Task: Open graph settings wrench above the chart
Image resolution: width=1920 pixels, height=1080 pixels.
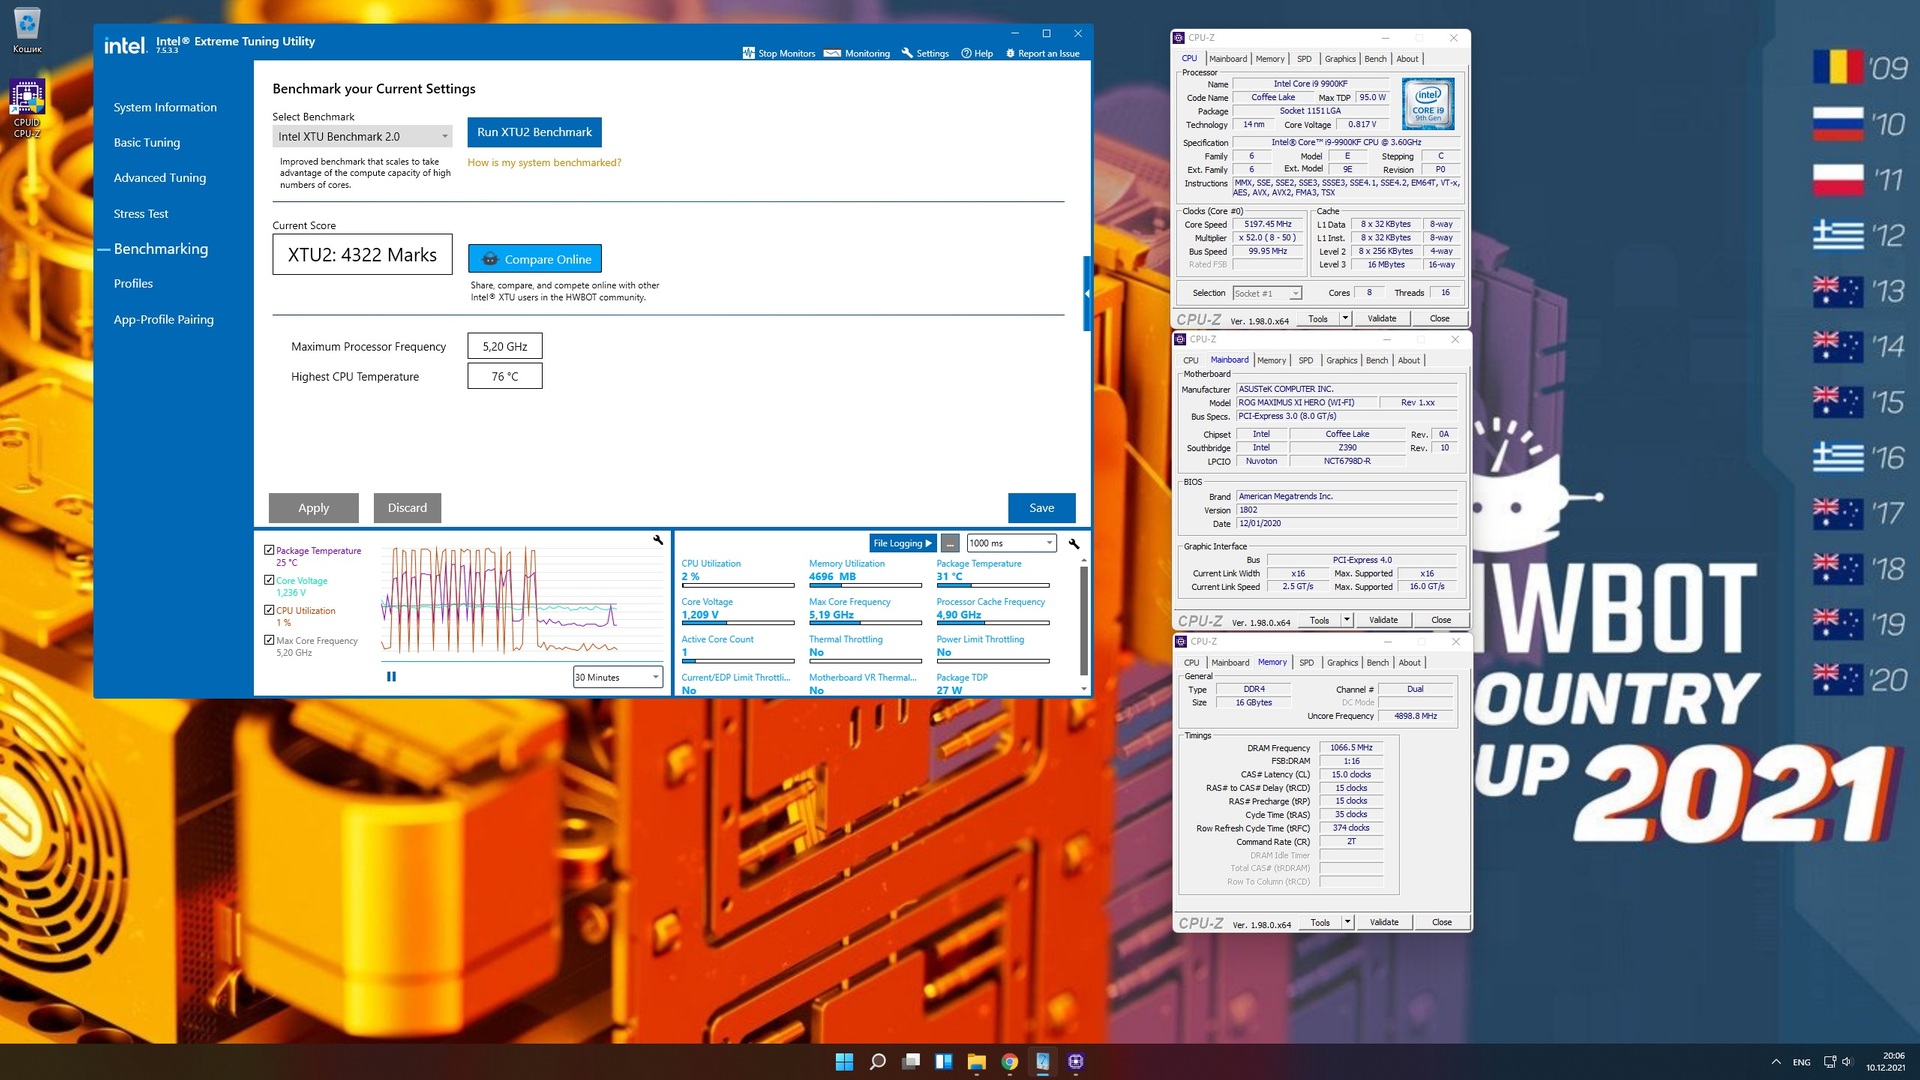Action: click(658, 540)
